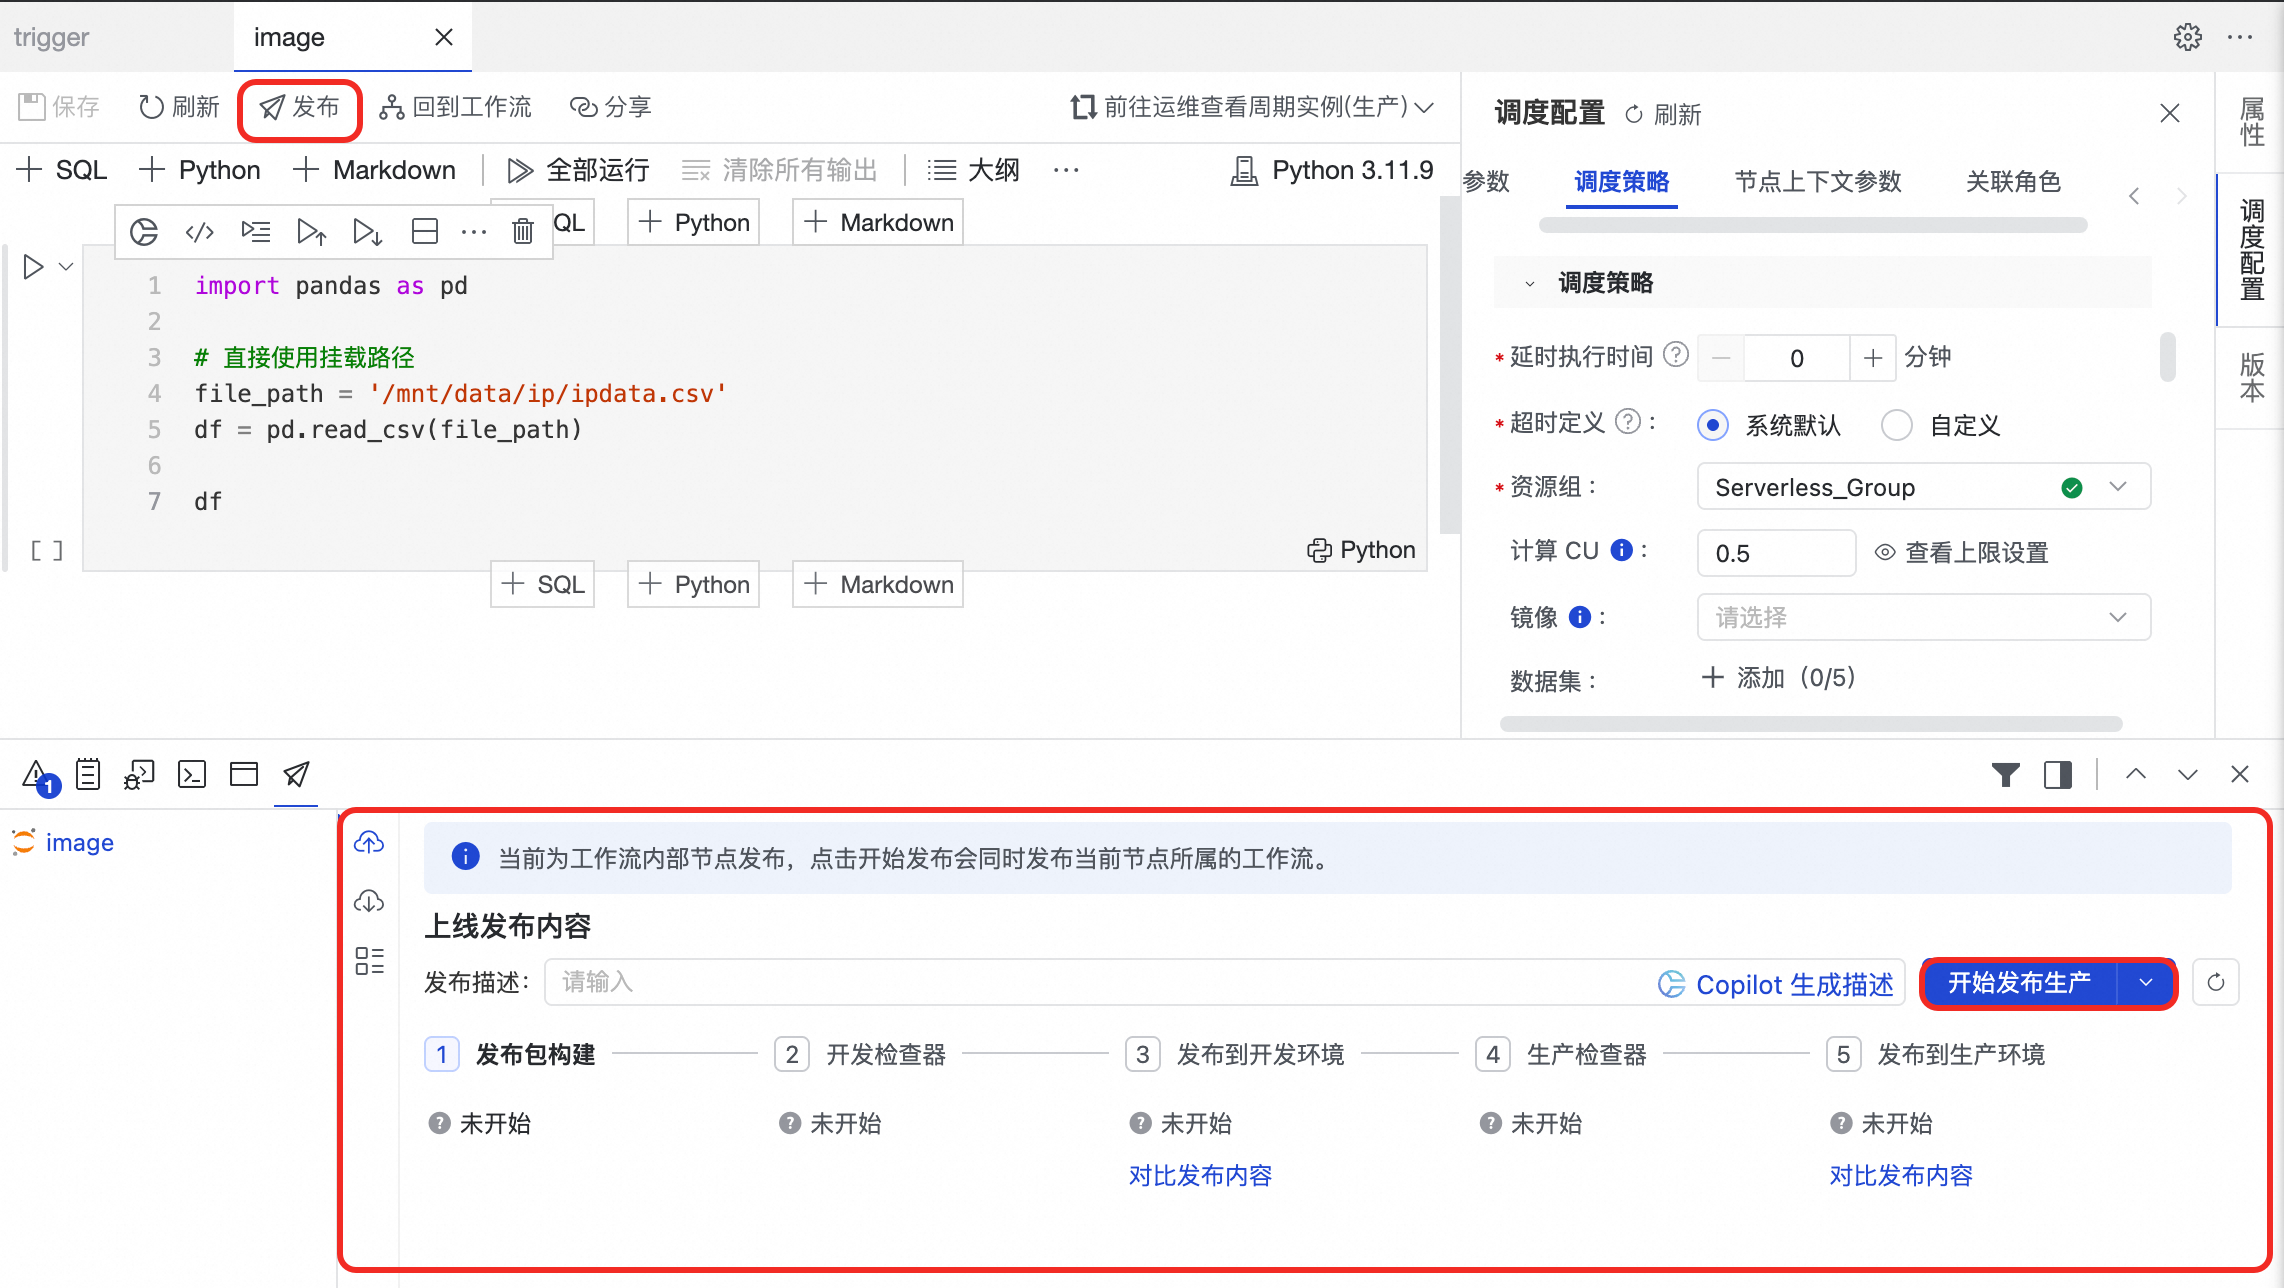Select the 自定义 timeout radio button
Viewport: 2284px width, 1288px height.
(x=1896, y=425)
